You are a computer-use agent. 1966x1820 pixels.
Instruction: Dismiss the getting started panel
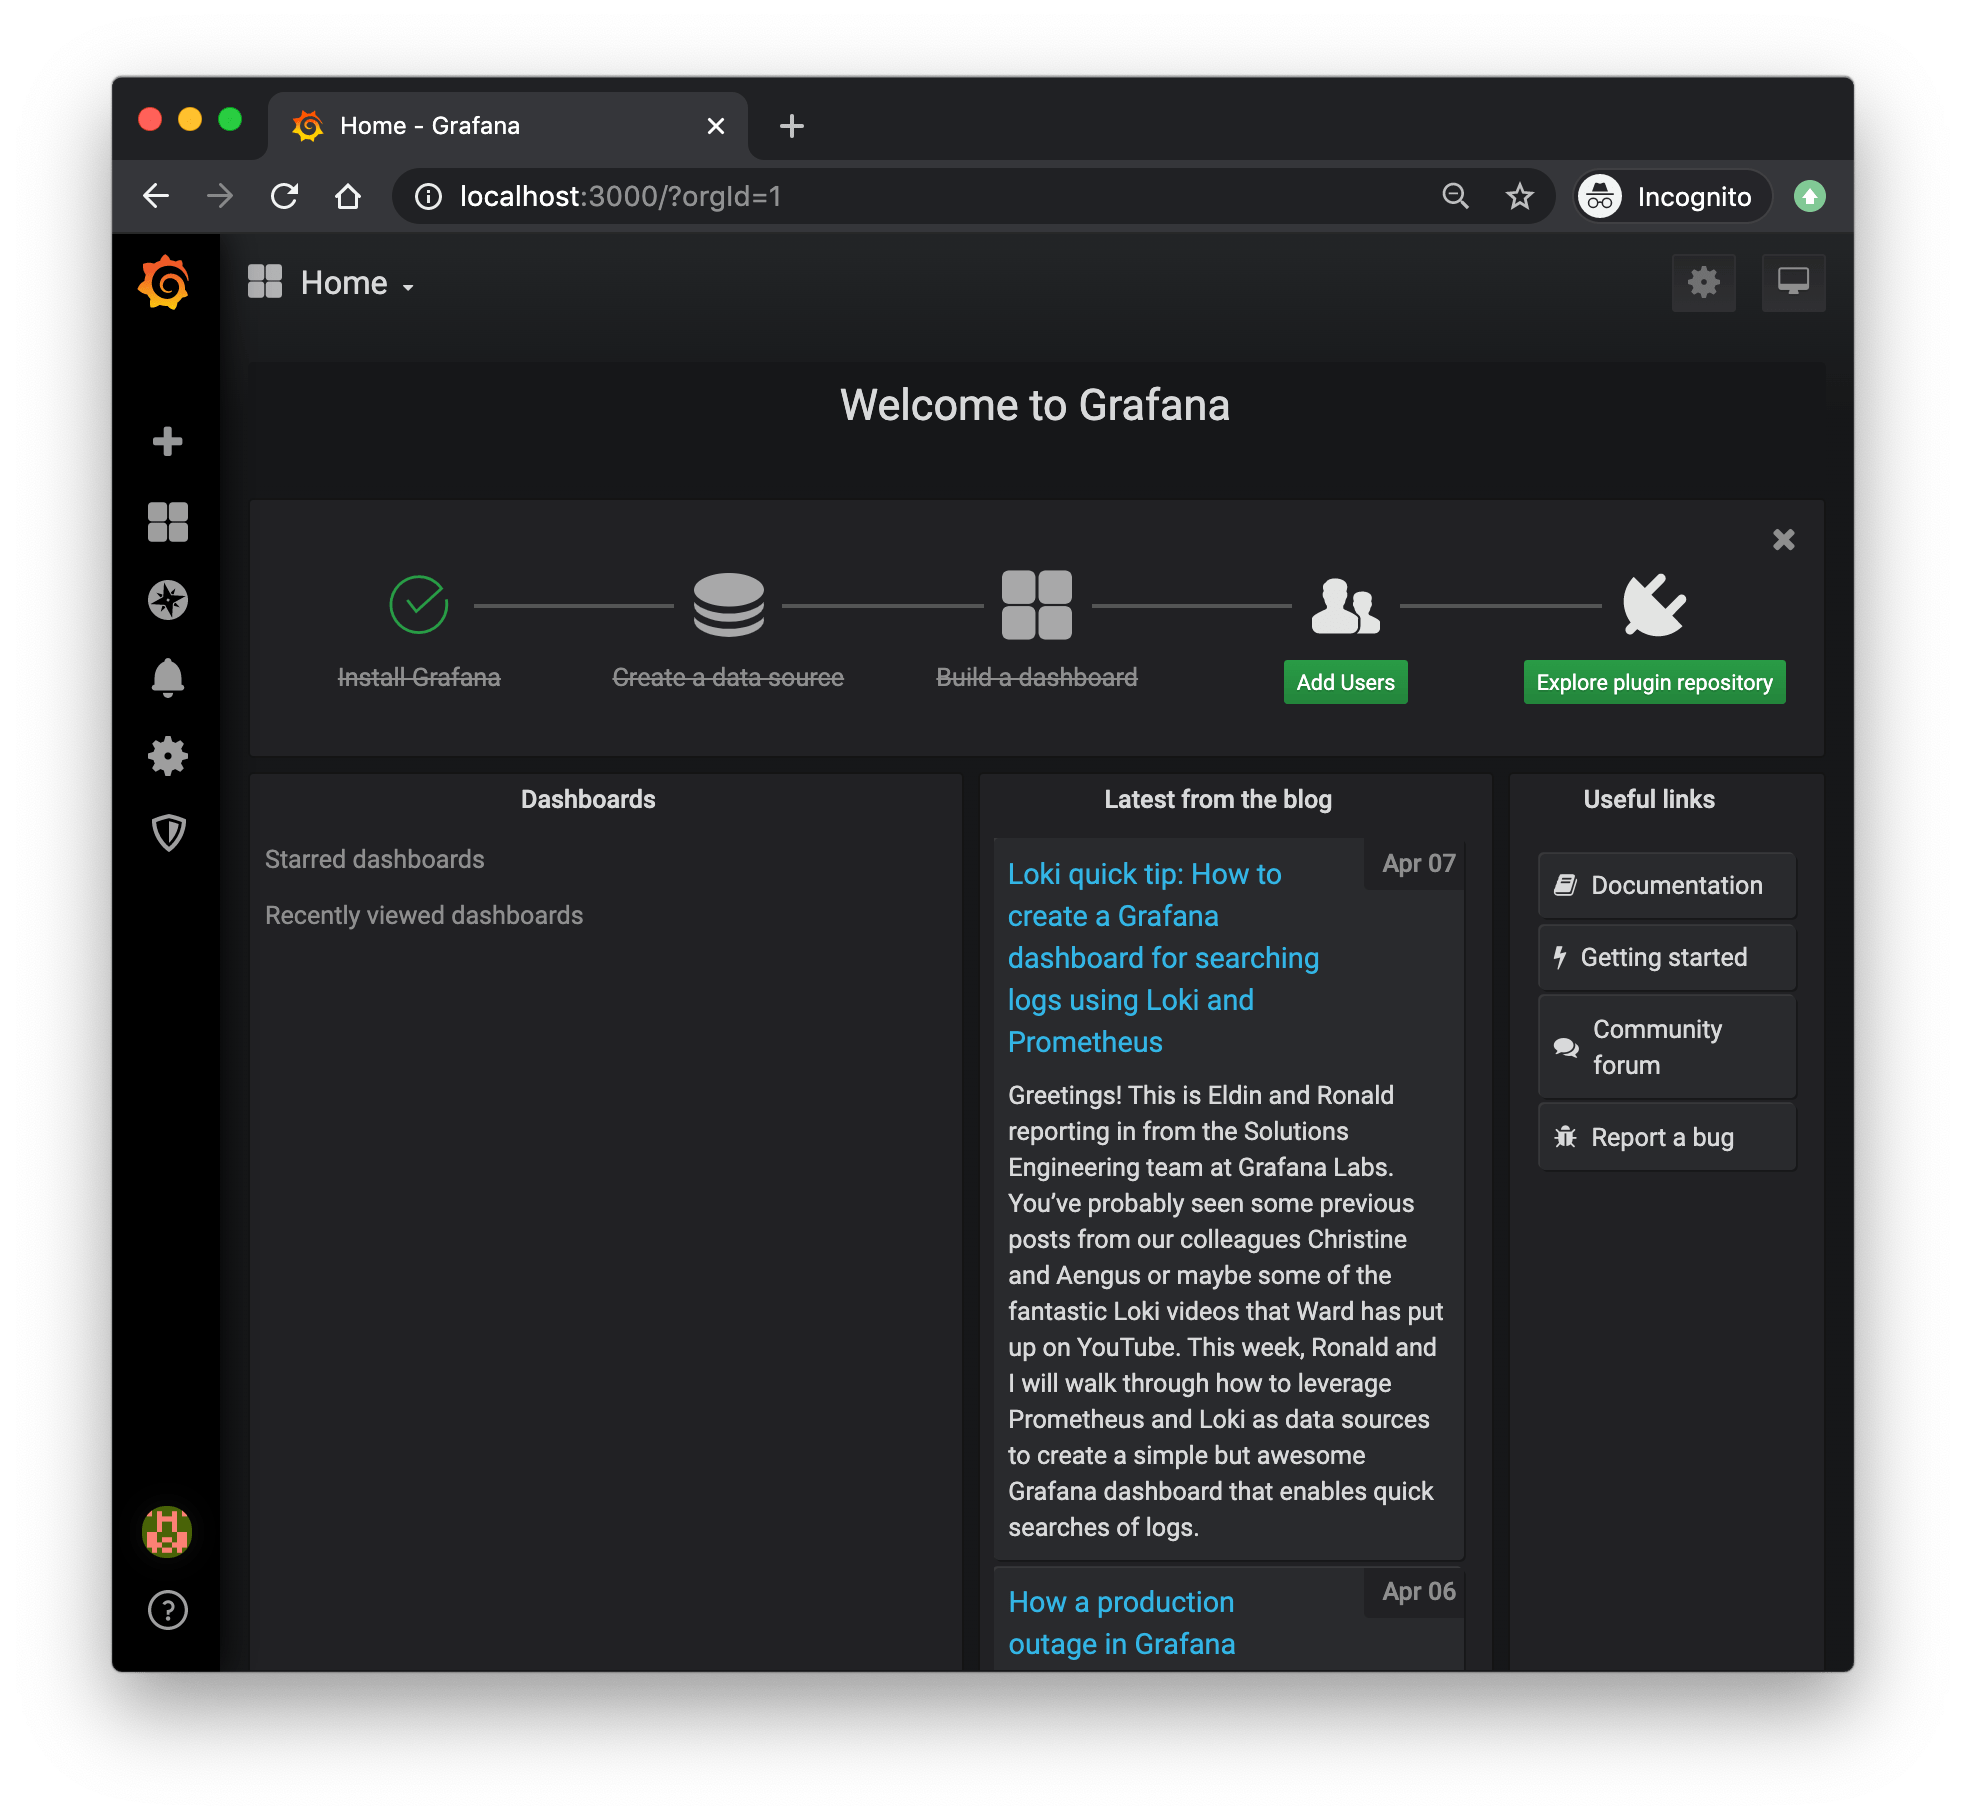[1784, 540]
